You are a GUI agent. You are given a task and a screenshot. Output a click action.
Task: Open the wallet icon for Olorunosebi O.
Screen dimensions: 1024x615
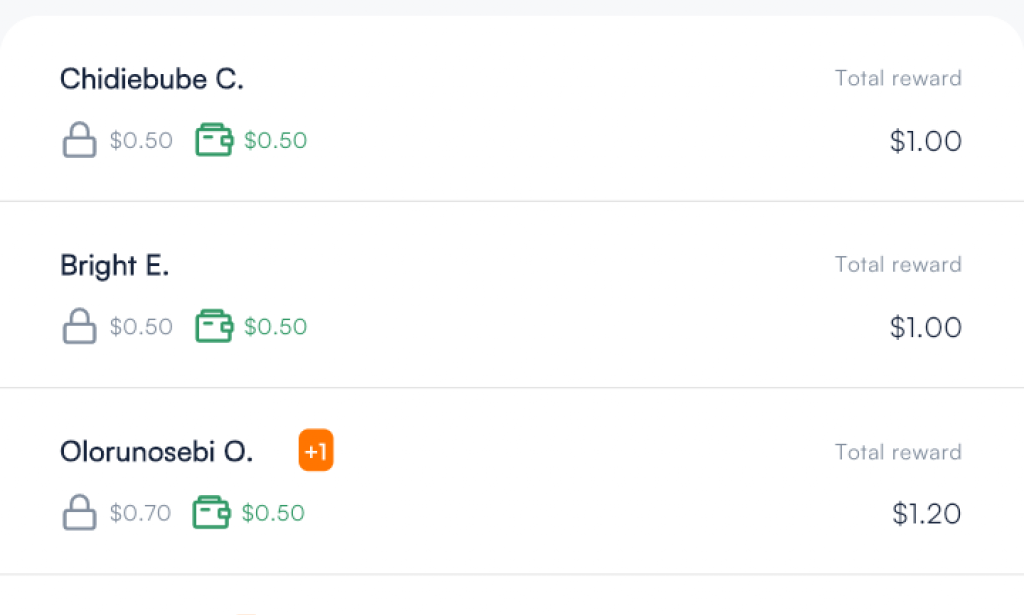211,513
